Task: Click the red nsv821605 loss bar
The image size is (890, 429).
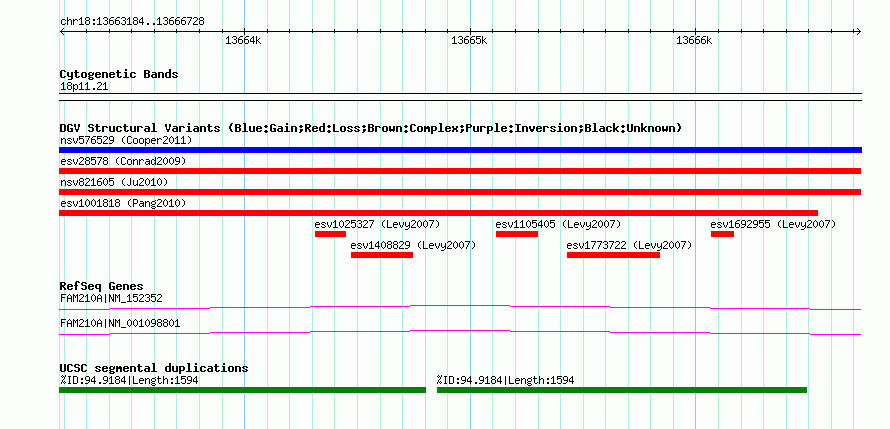Action: click(460, 192)
